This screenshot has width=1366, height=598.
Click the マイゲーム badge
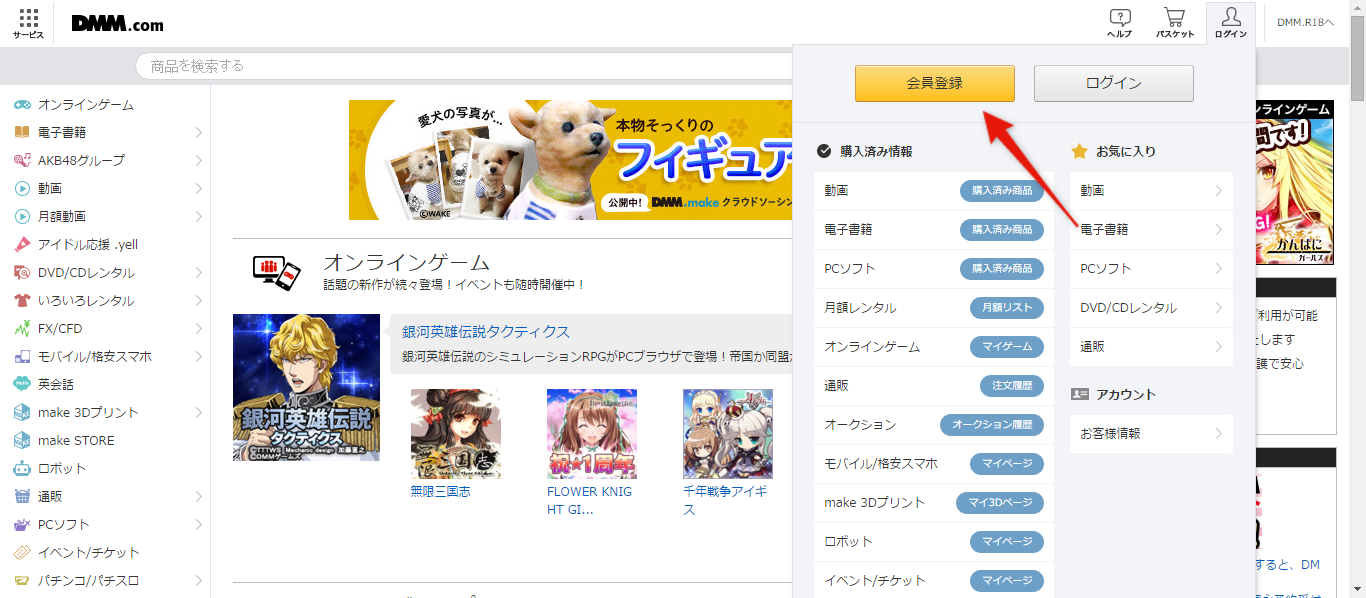click(x=1007, y=346)
